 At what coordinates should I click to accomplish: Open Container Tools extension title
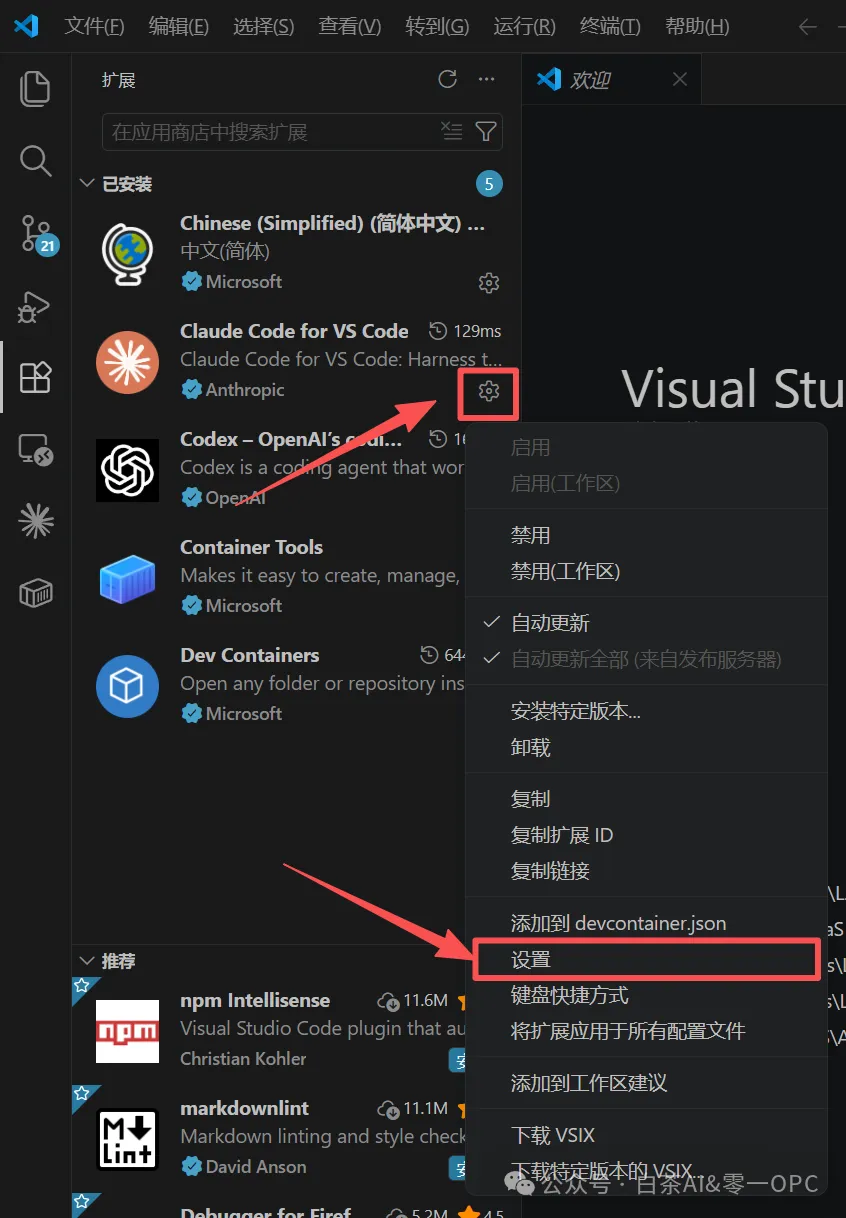pos(251,547)
